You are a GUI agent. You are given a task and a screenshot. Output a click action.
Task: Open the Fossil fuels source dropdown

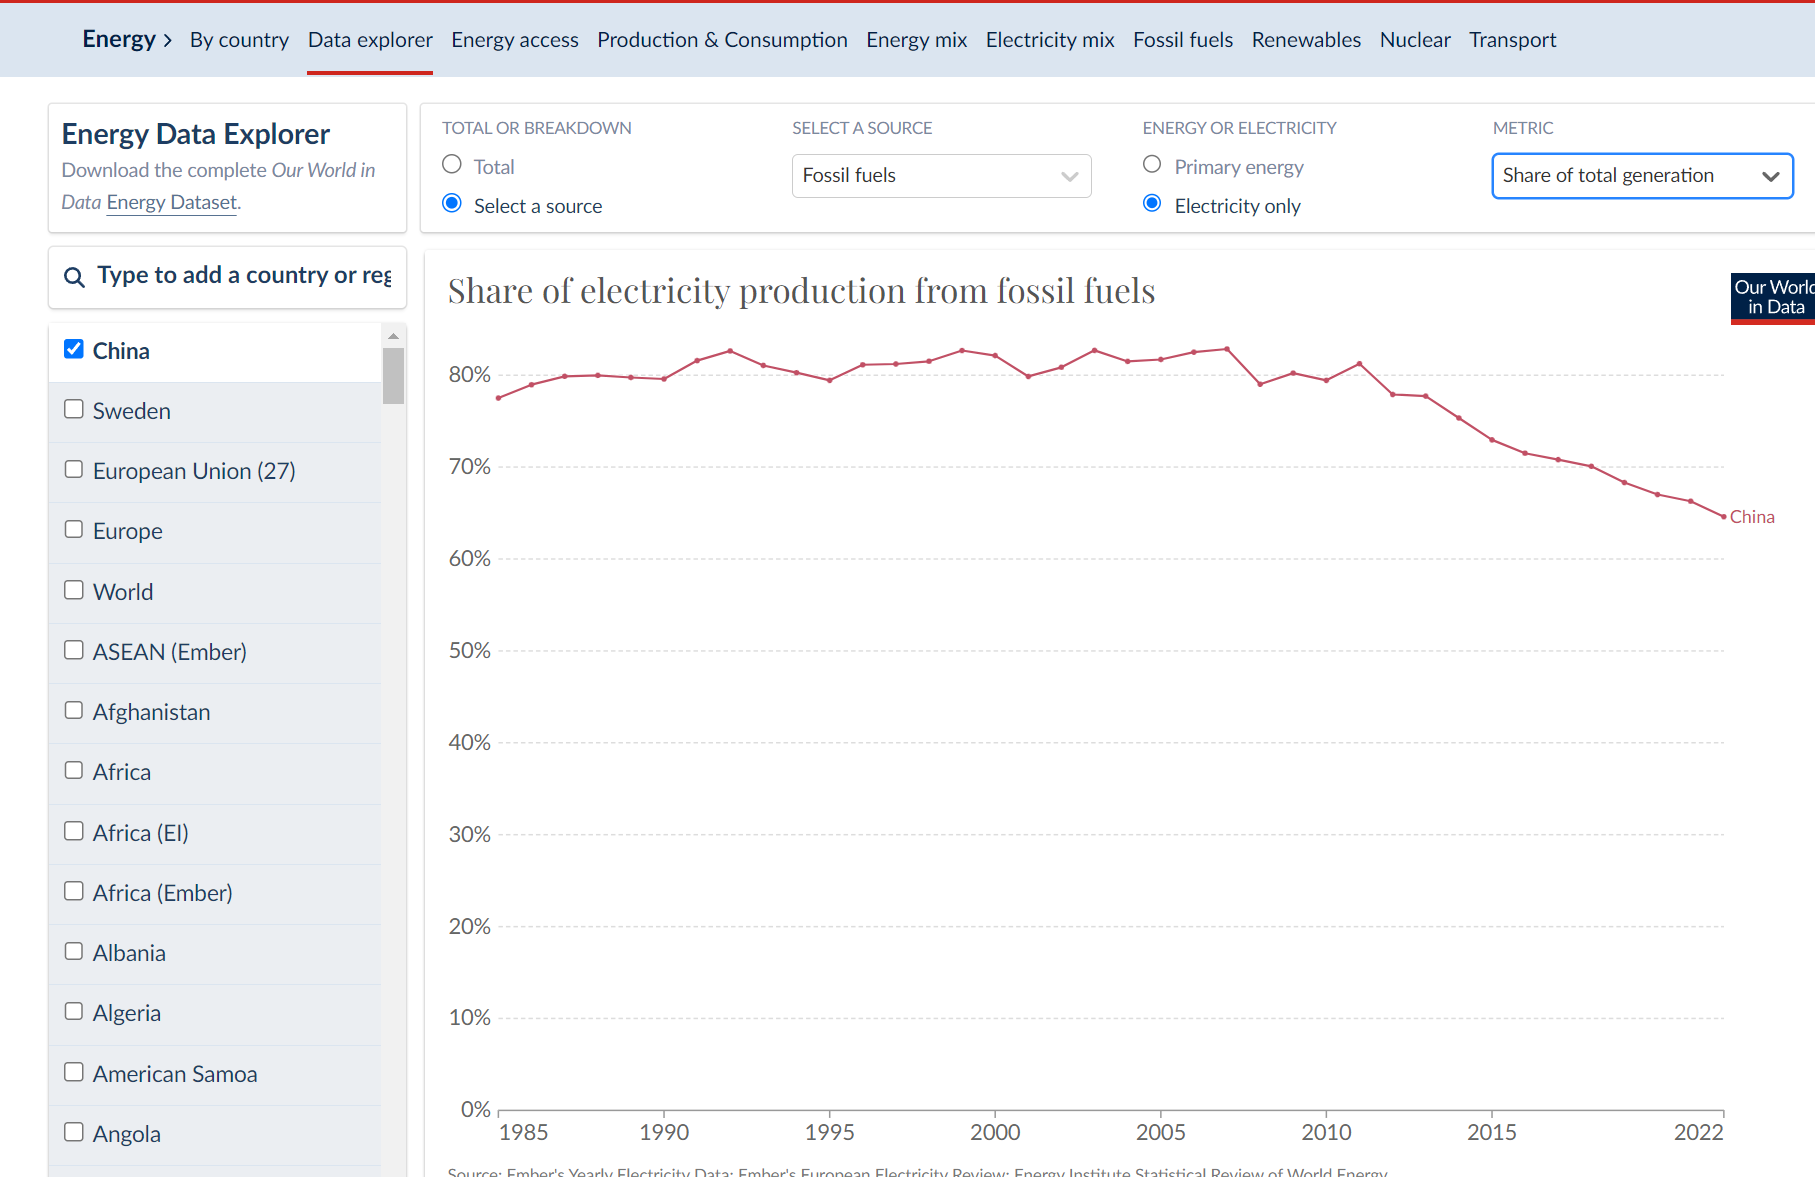coord(940,176)
